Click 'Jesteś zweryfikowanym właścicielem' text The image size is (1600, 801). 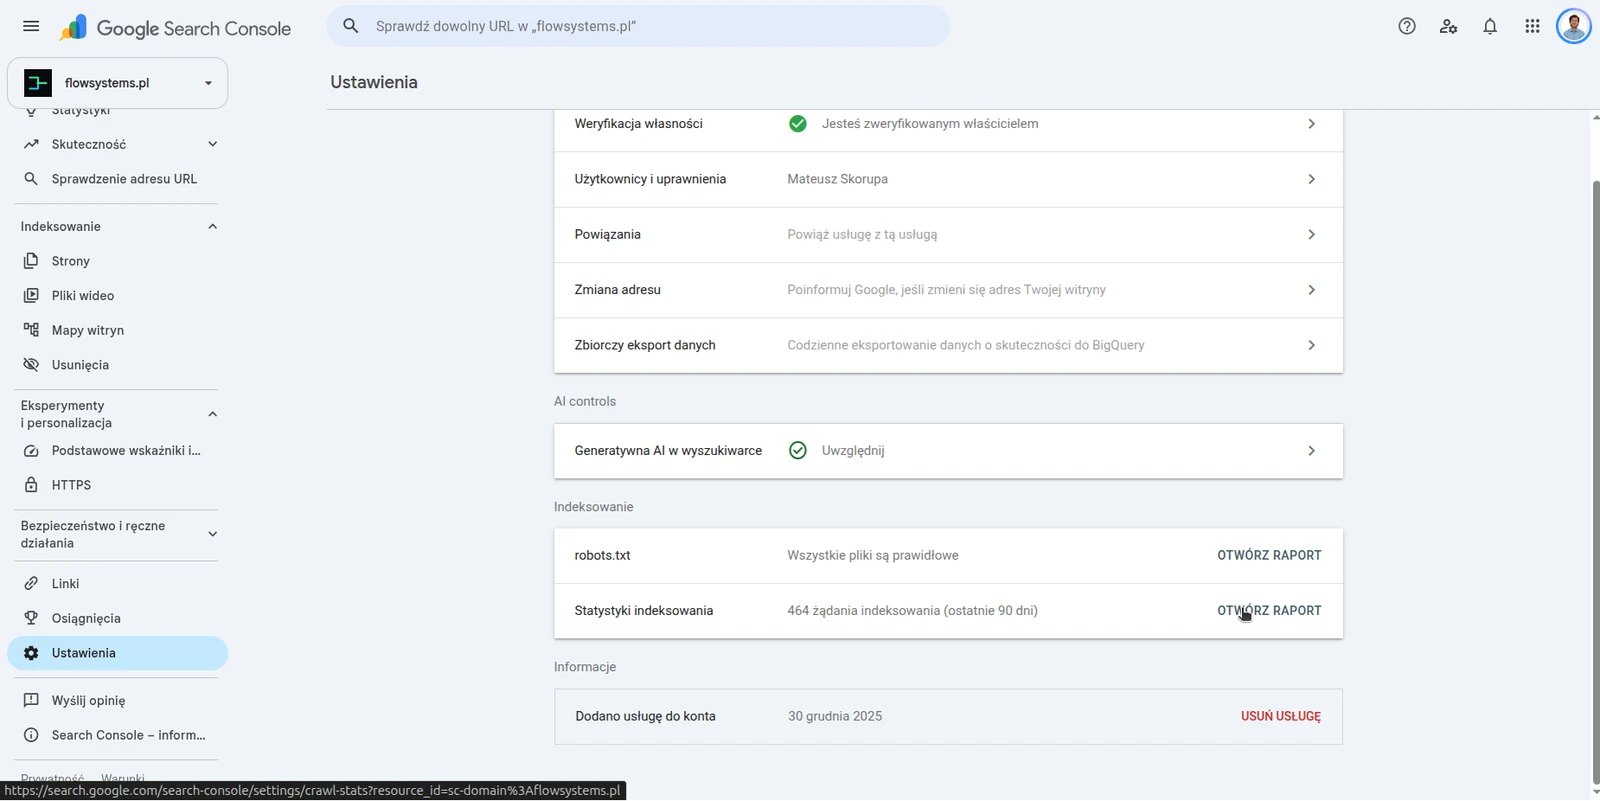click(930, 124)
